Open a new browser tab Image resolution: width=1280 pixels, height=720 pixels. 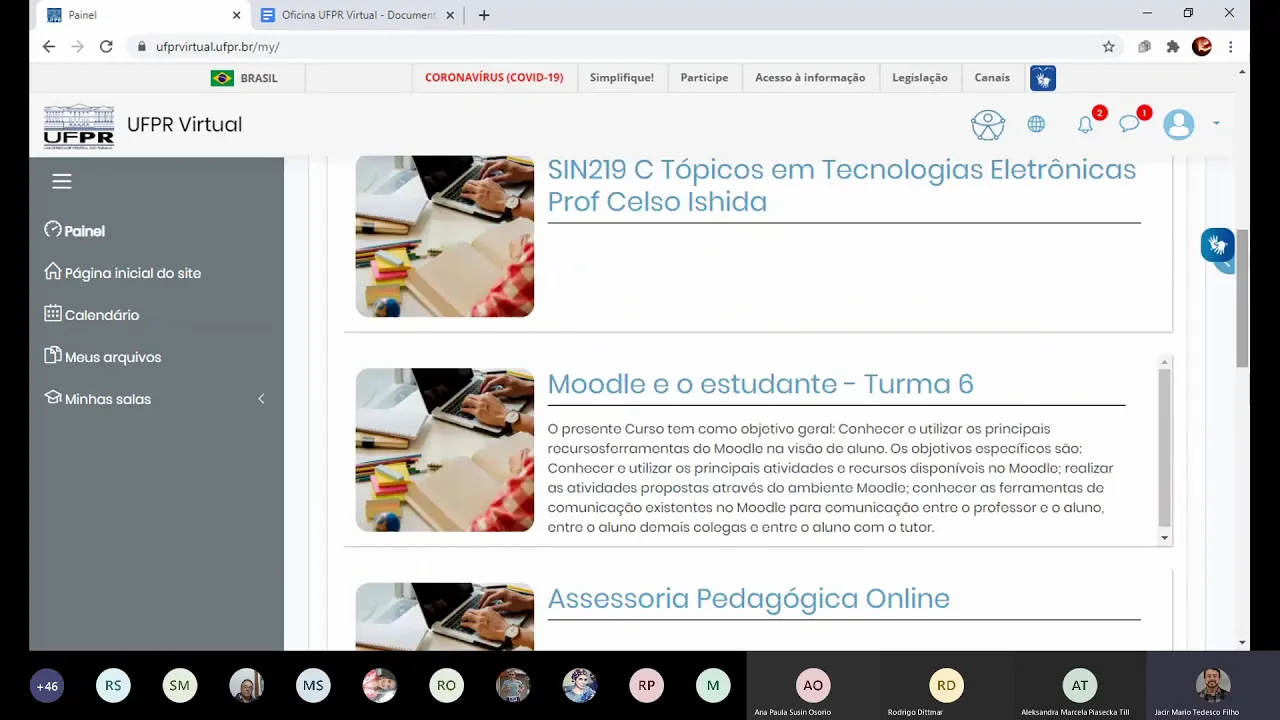click(x=484, y=15)
